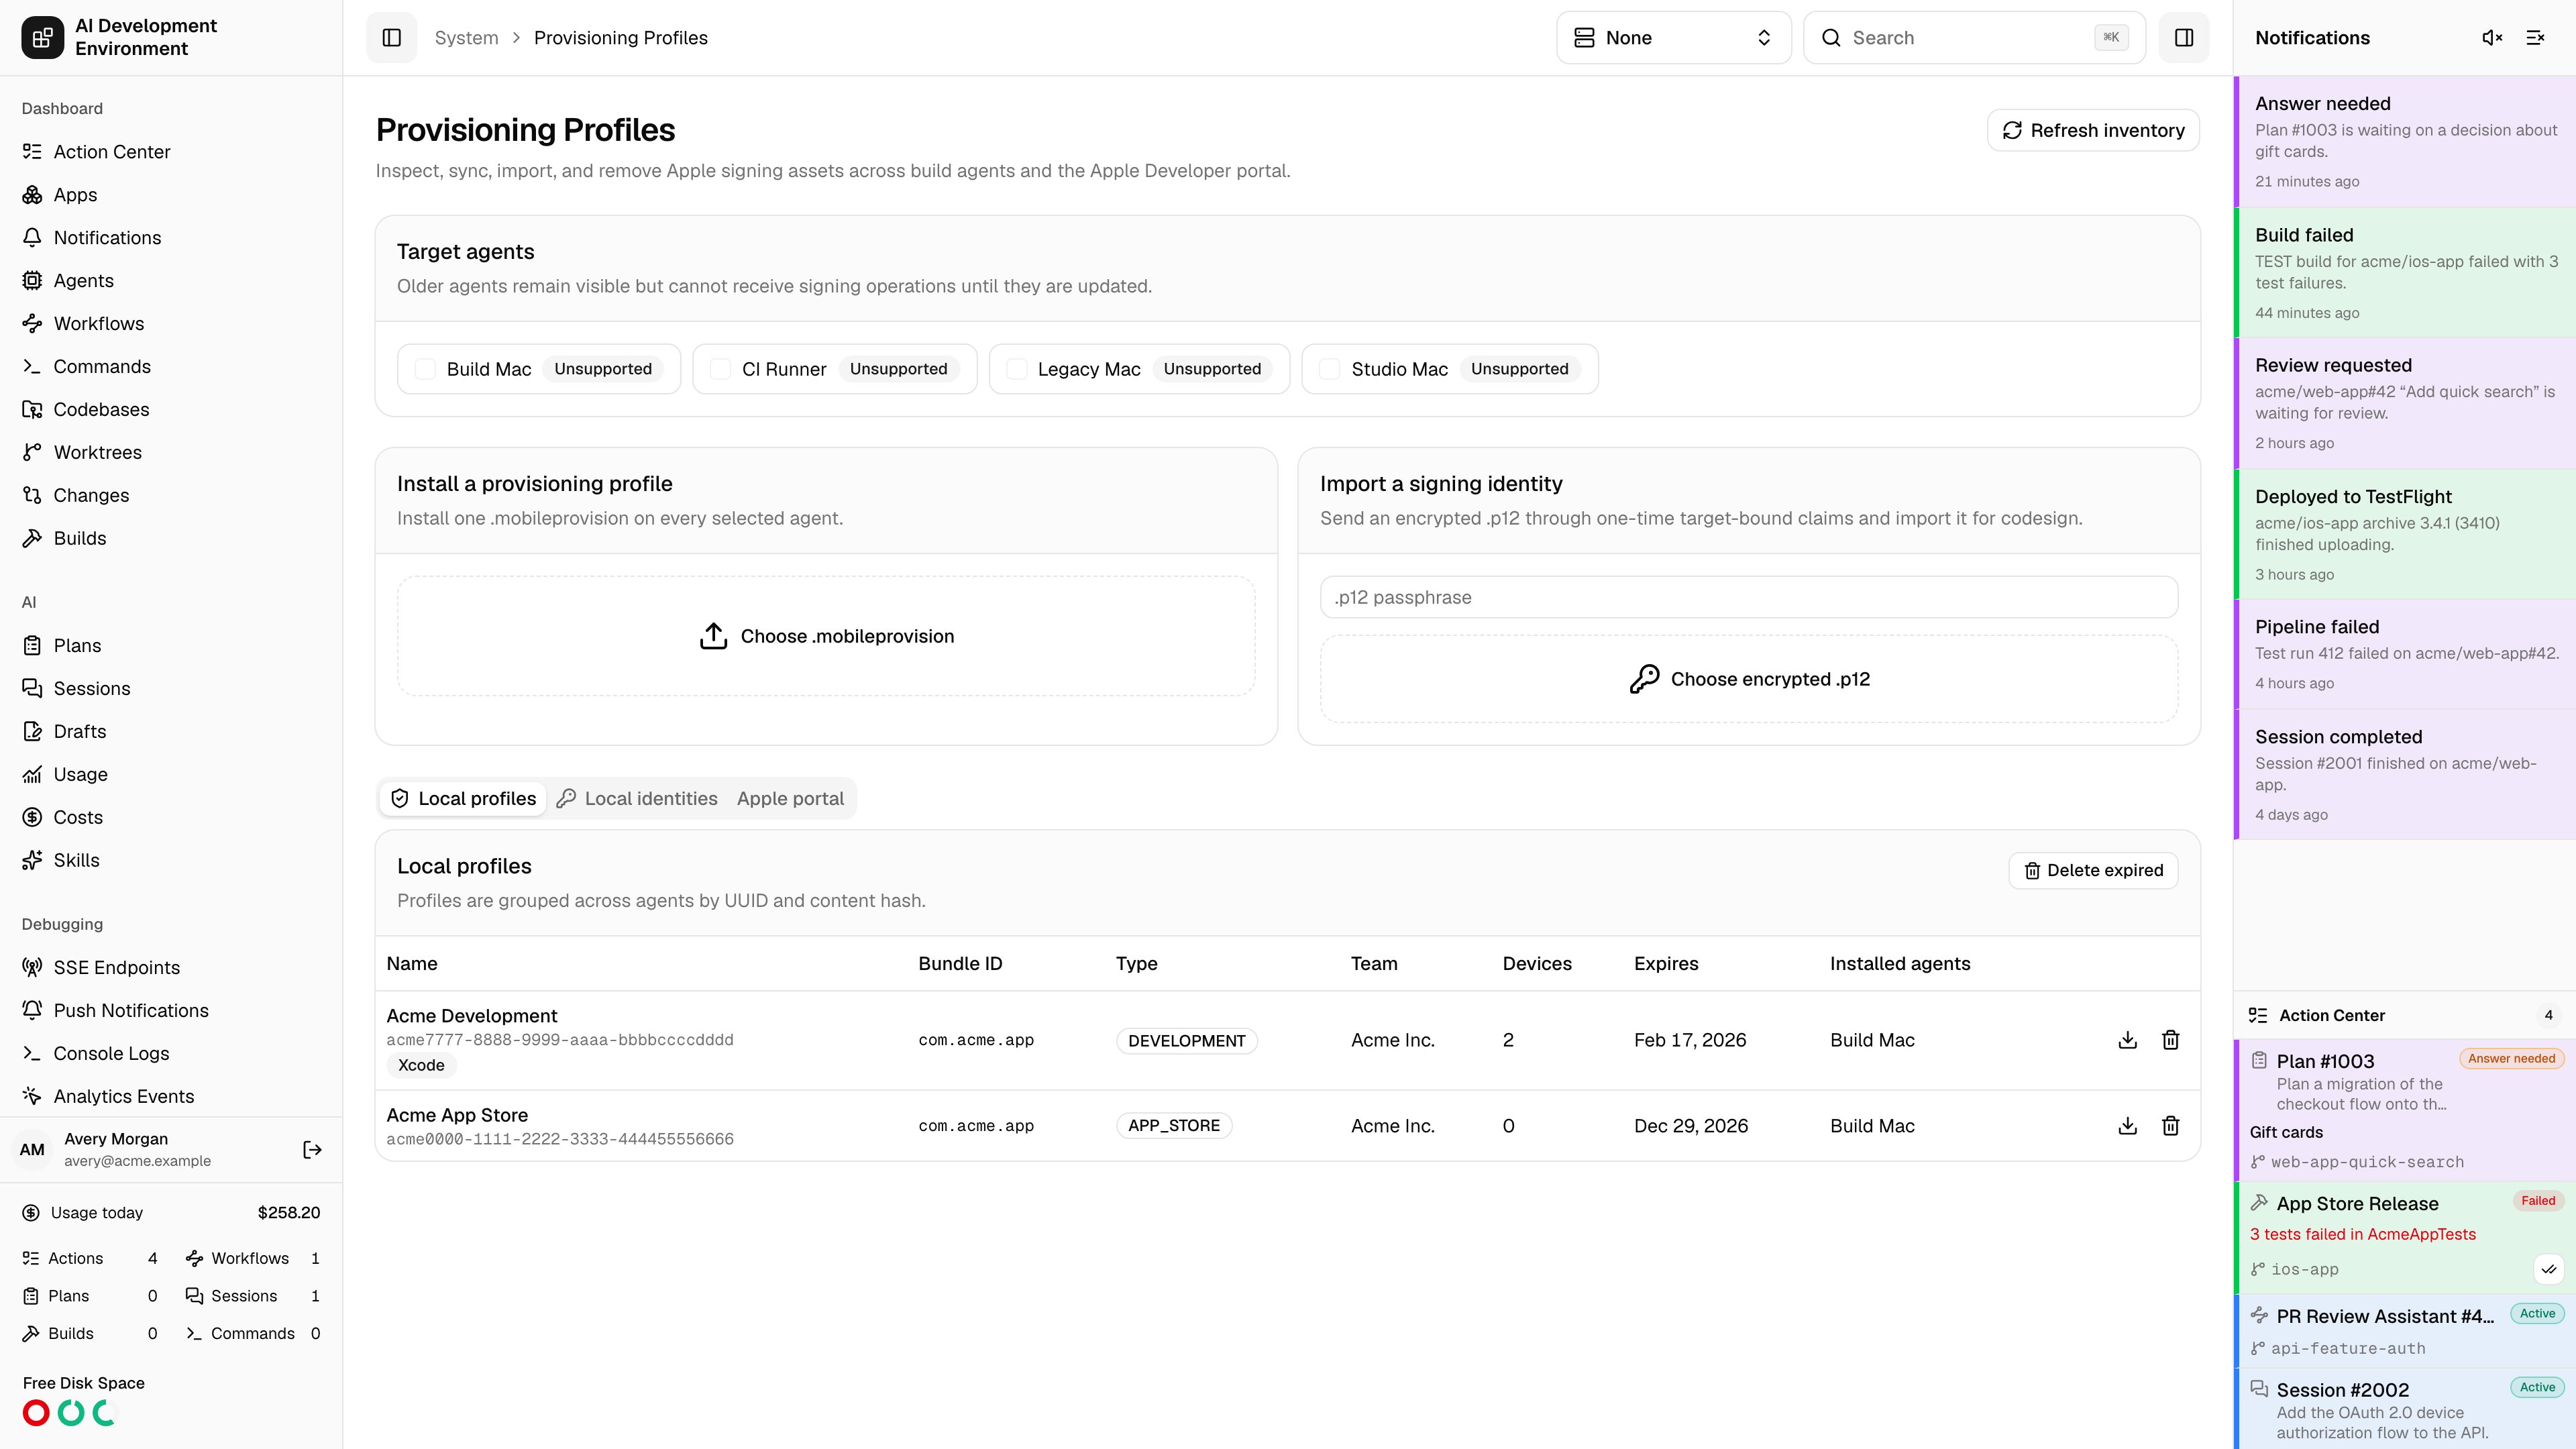
Task: Download the Acme App Store profile
Action: (2128, 1126)
